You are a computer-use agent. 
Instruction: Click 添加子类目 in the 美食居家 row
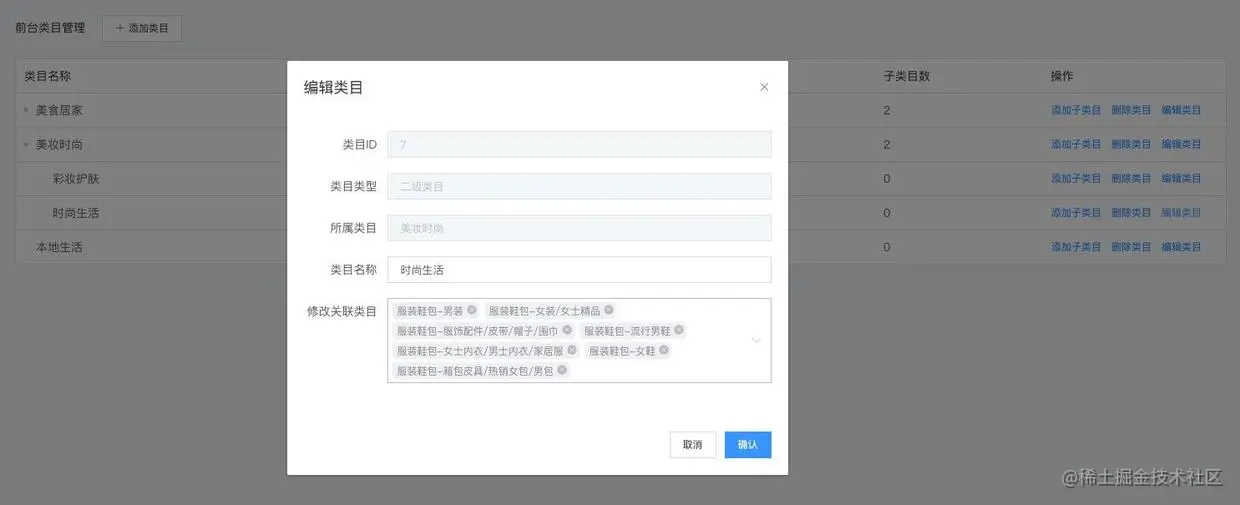tap(1076, 110)
